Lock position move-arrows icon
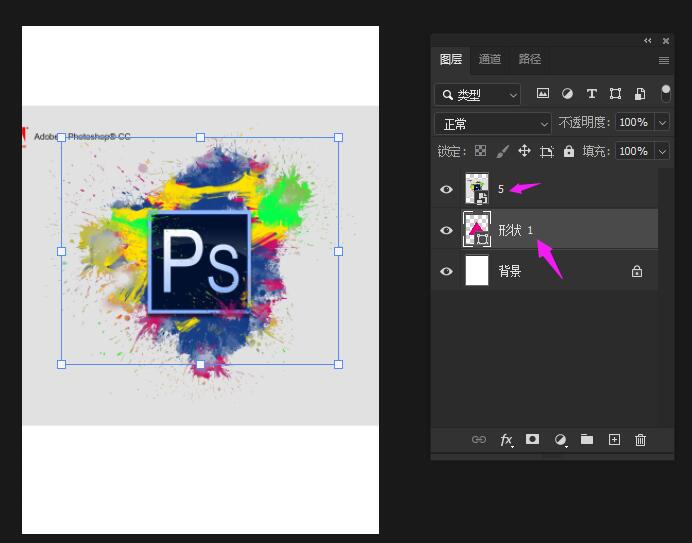 [x=524, y=151]
